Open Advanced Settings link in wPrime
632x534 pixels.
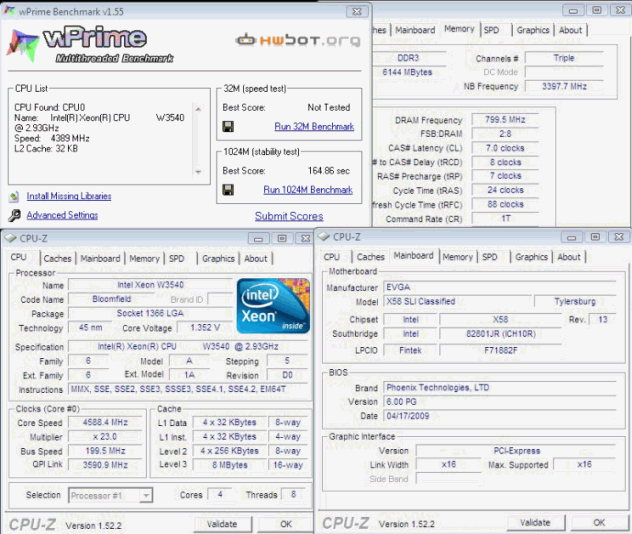click(62, 215)
